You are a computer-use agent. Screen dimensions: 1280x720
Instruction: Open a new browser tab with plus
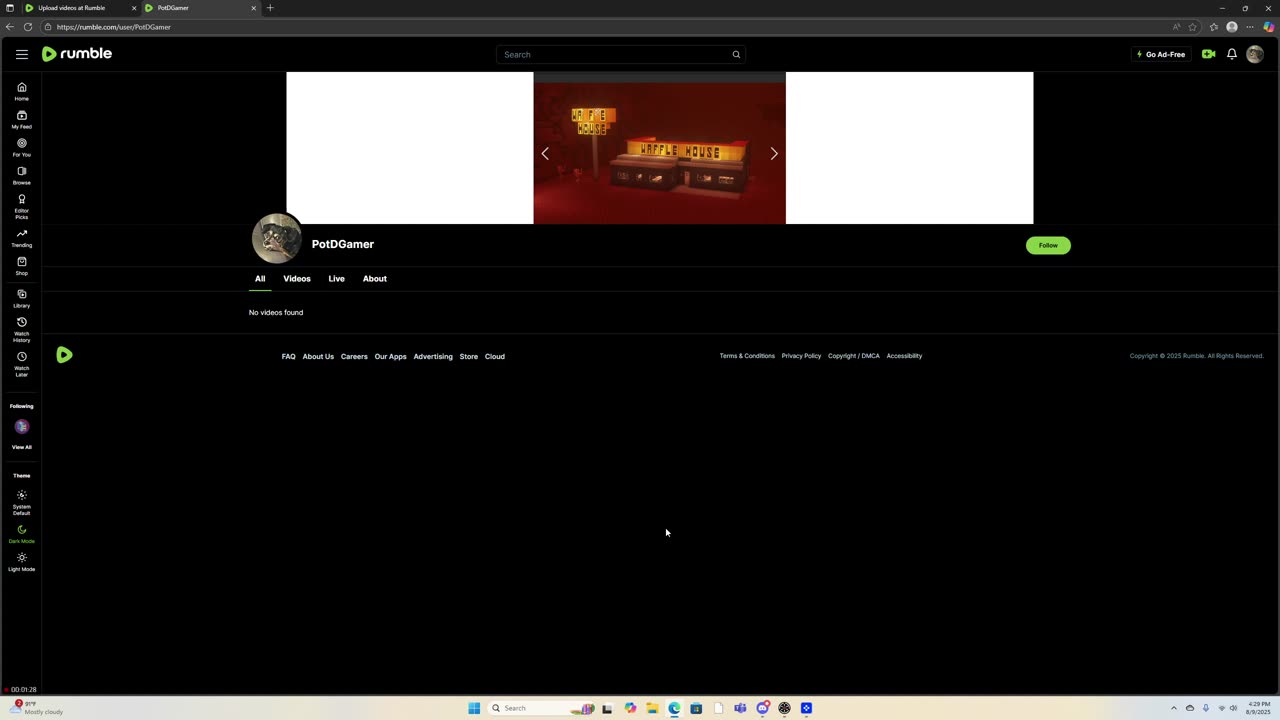click(270, 8)
